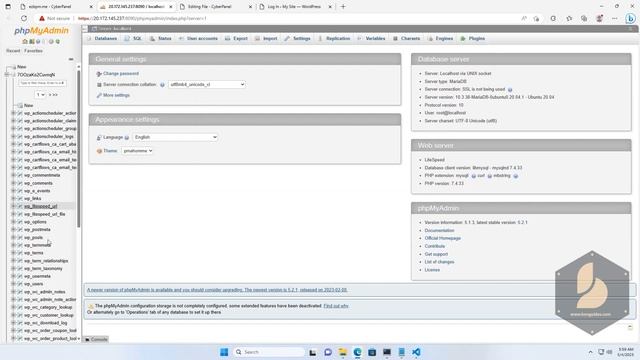
Task: Open the Replication tab
Action: [334, 38]
